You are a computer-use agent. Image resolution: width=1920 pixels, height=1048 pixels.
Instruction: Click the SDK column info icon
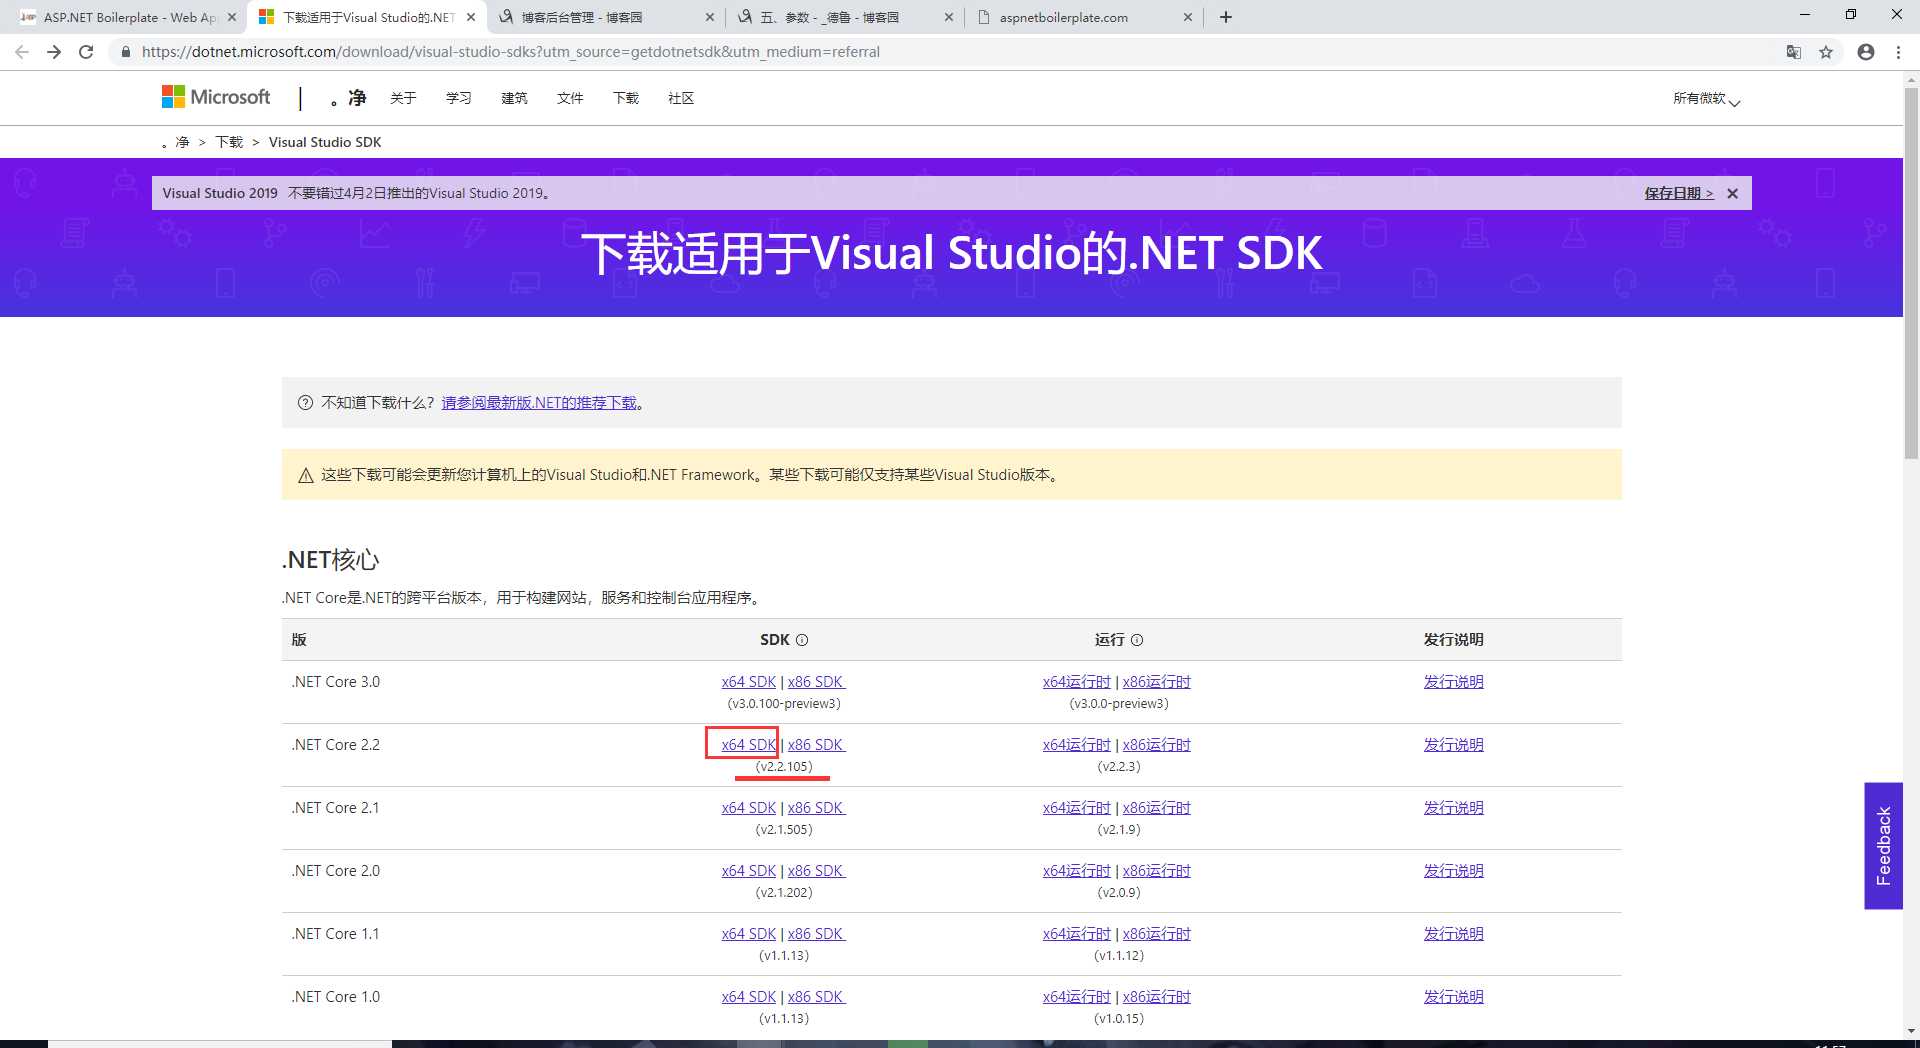[802, 640]
